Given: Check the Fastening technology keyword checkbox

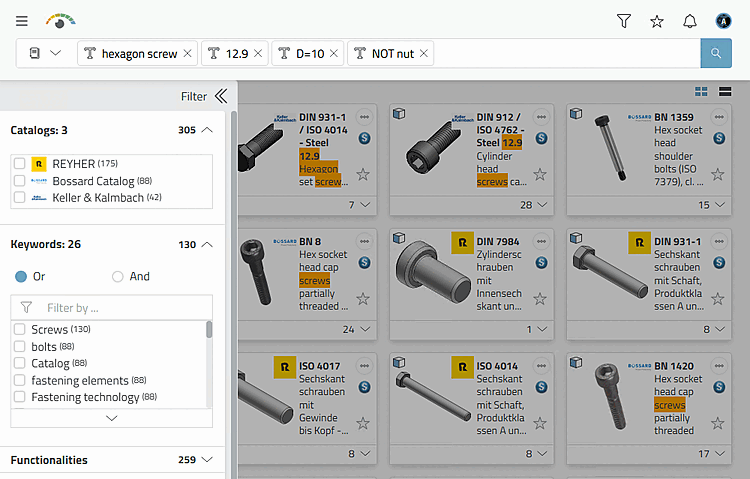Looking at the screenshot, I should [x=20, y=397].
